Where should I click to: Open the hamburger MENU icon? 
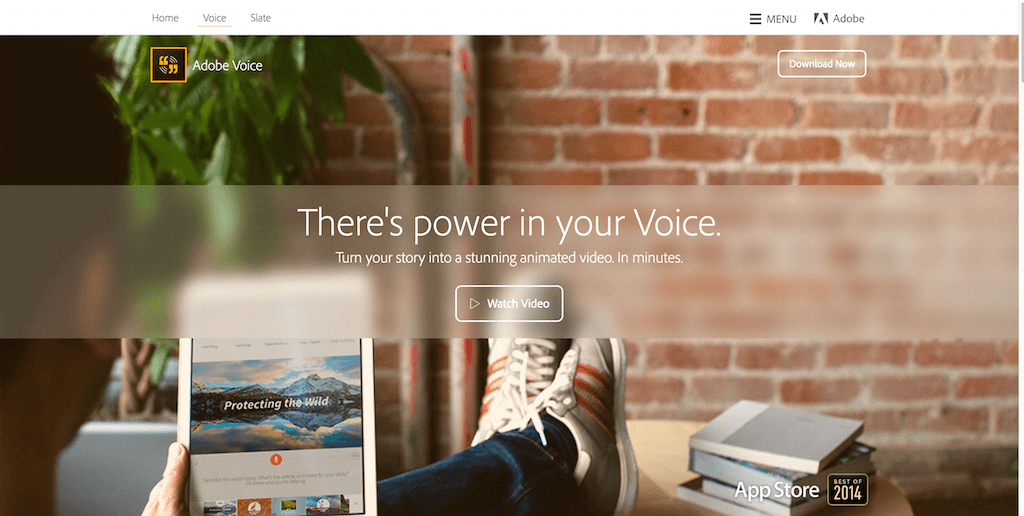point(755,19)
